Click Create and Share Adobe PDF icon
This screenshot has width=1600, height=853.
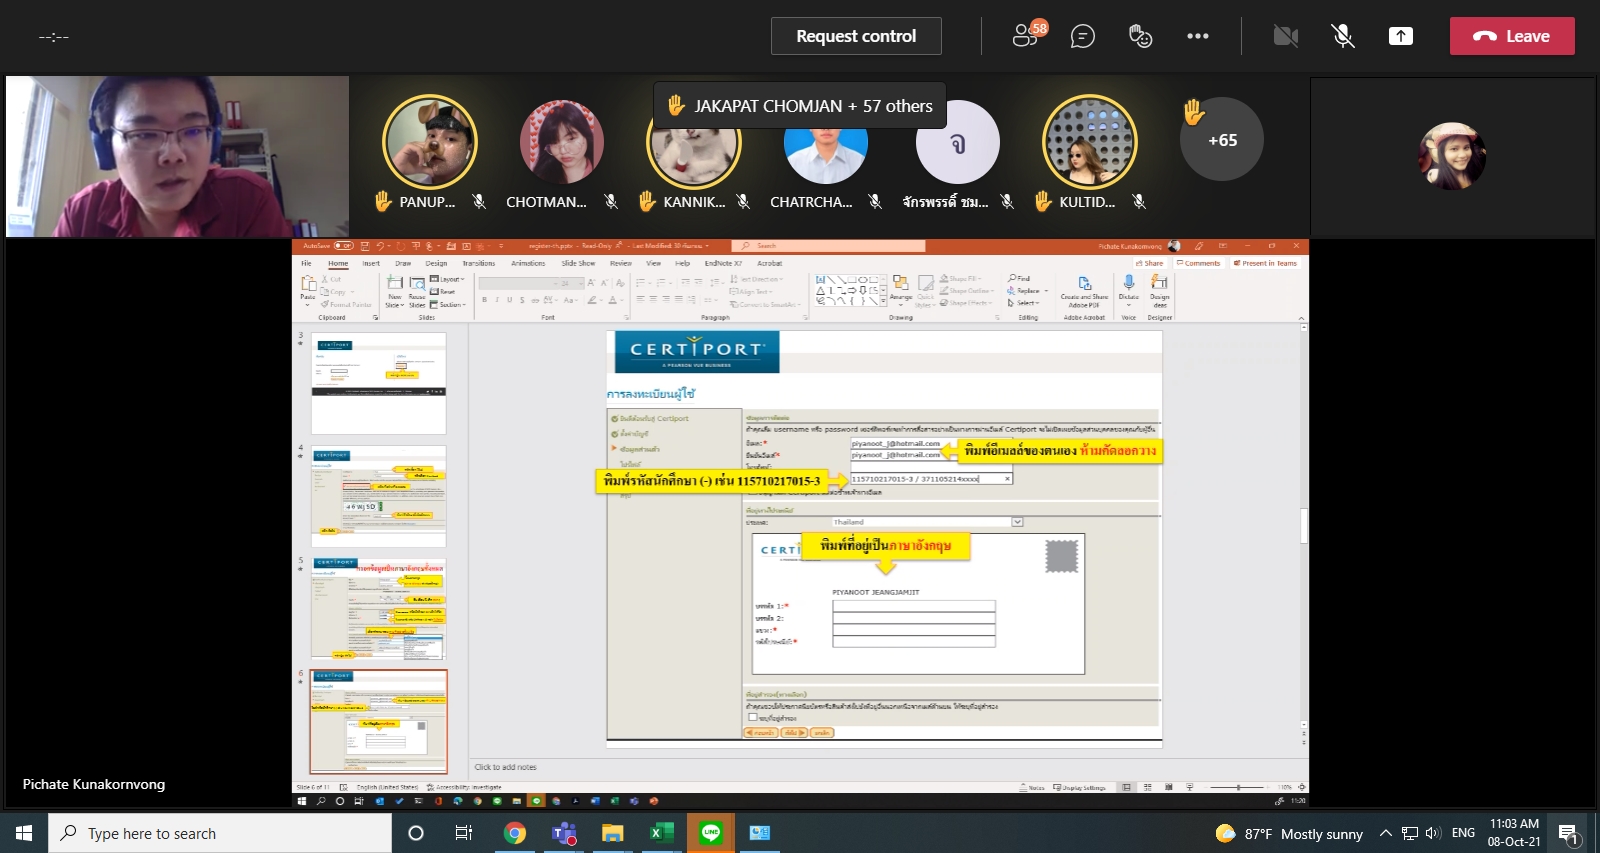tap(1085, 284)
